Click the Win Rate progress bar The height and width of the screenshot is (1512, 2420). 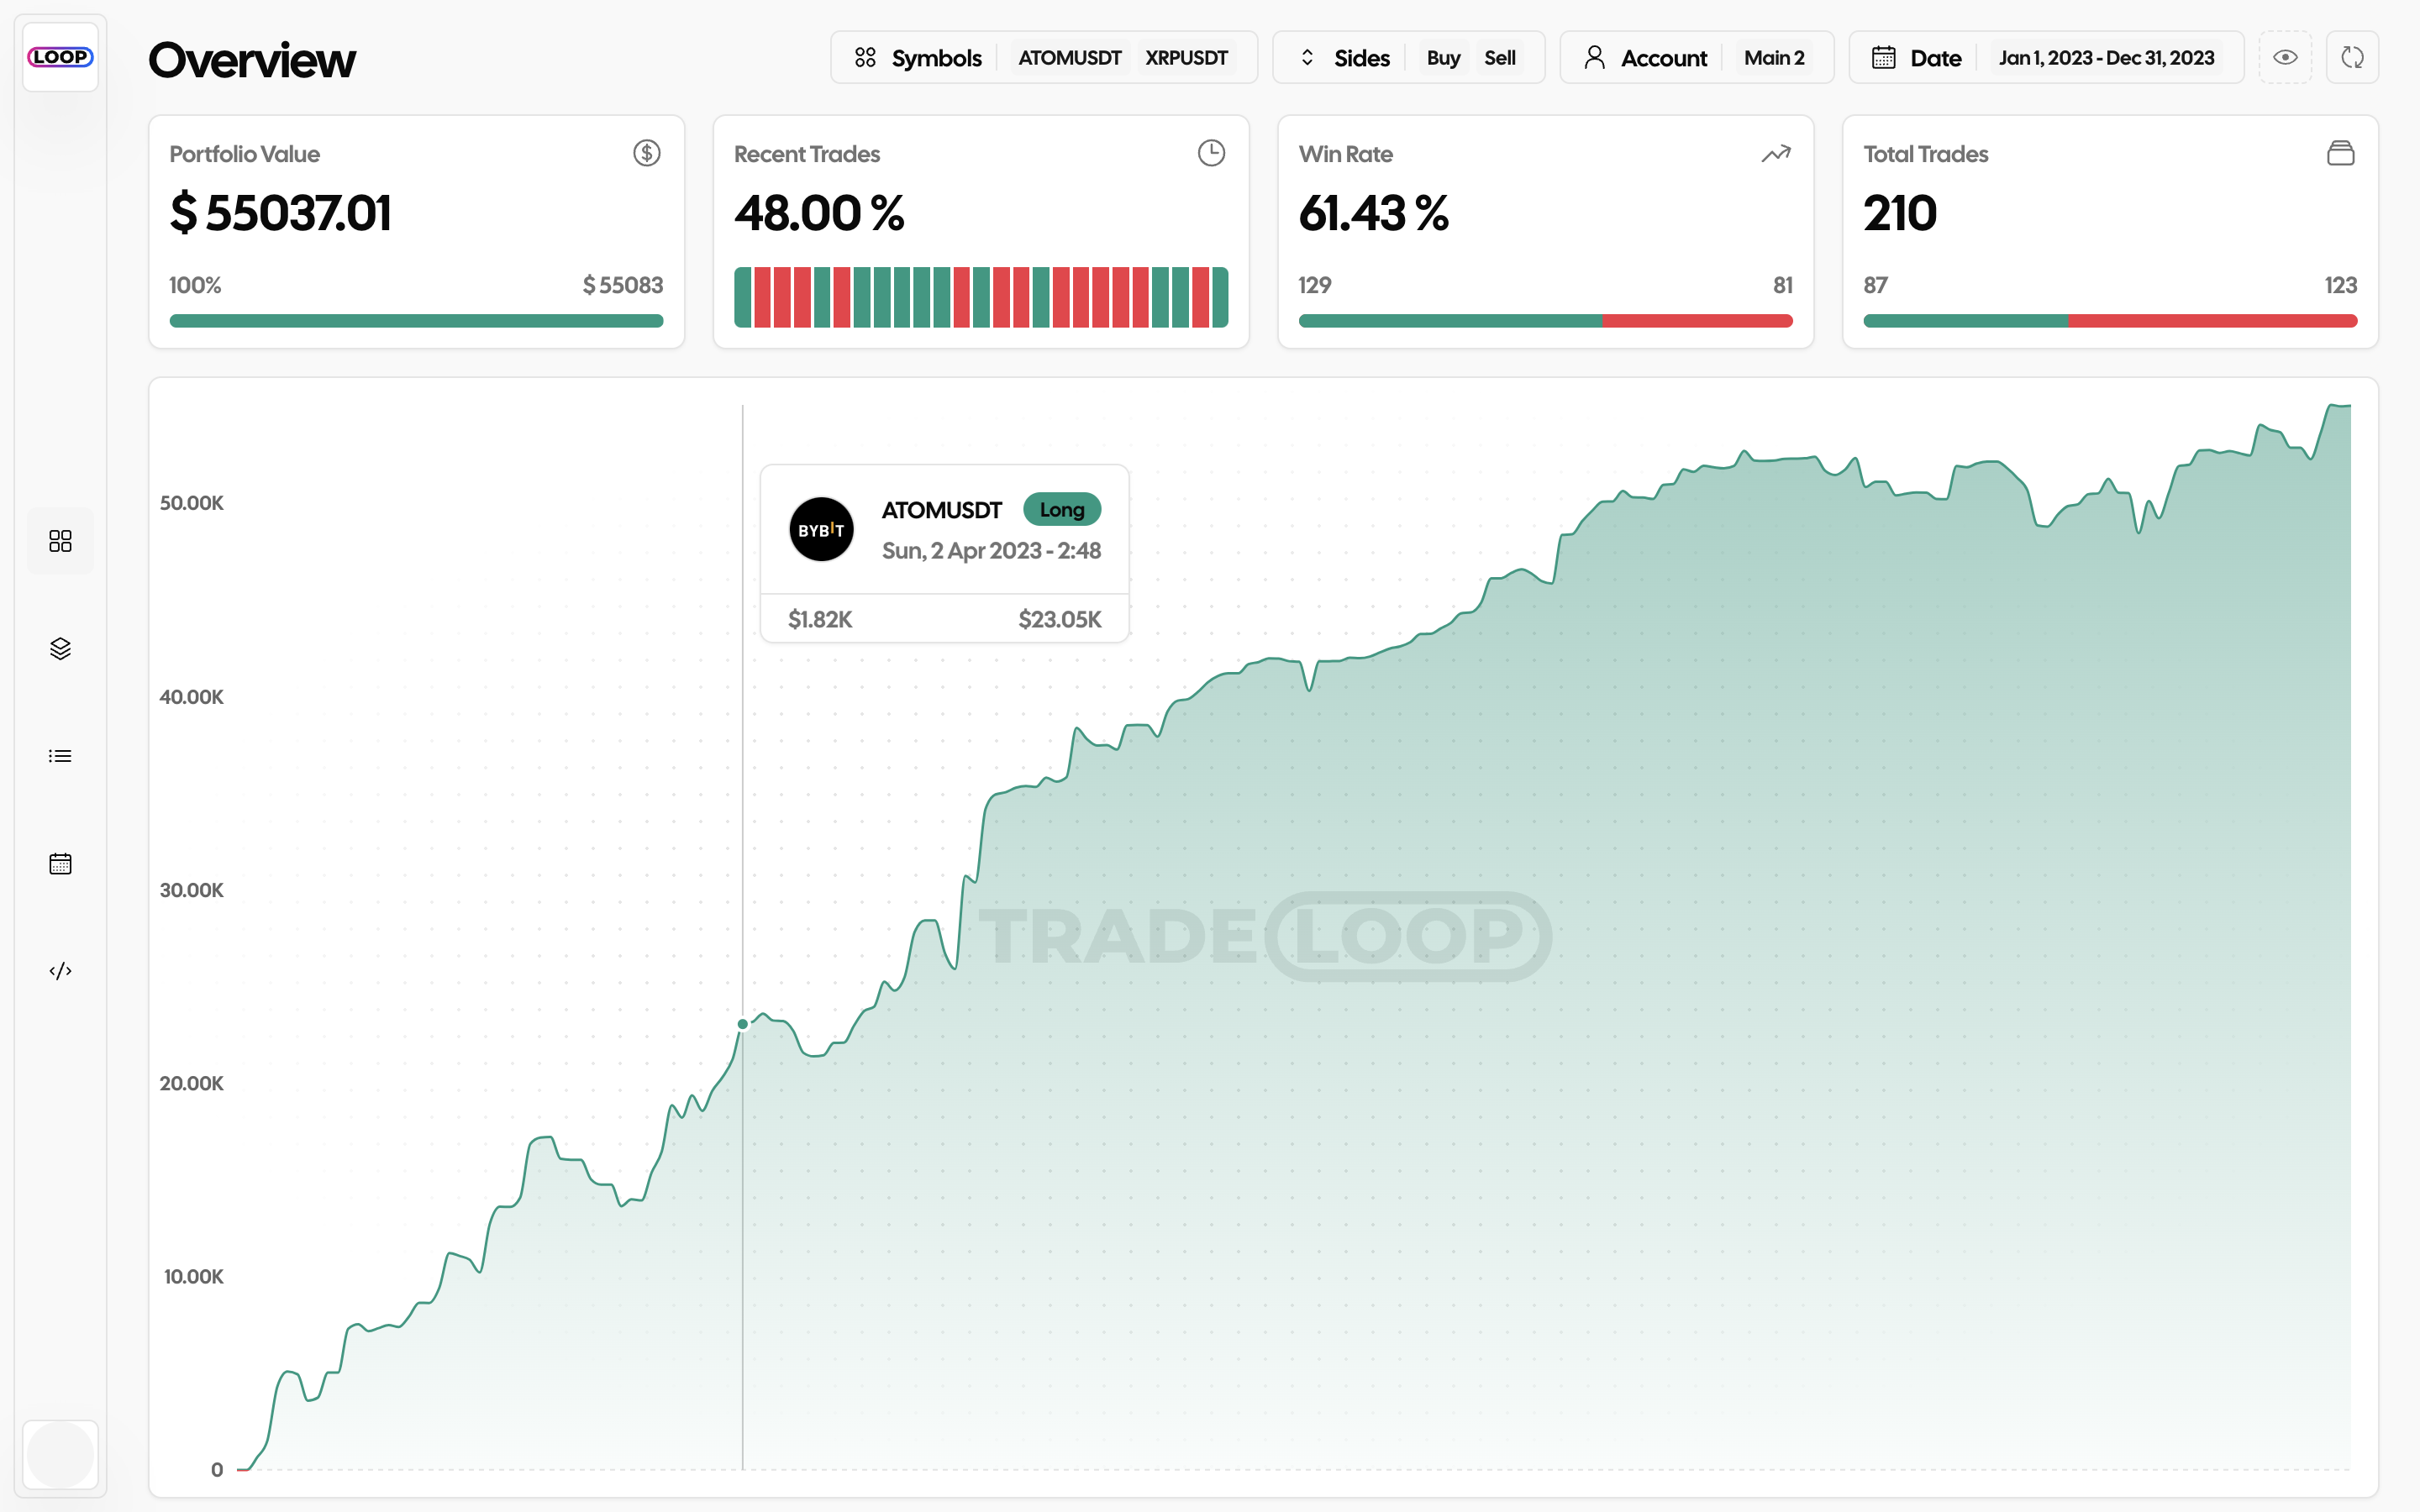click(1545, 321)
